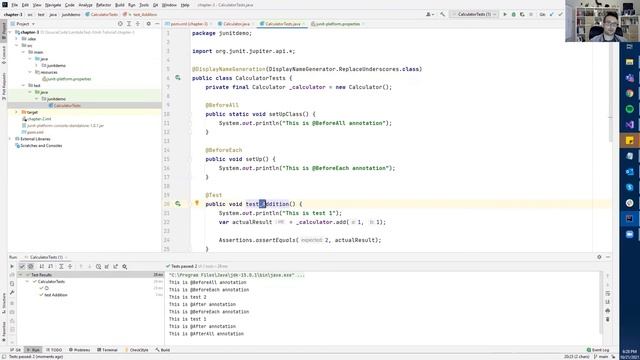Toggle Show Passed tests checkmark filter

coord(22,267)
